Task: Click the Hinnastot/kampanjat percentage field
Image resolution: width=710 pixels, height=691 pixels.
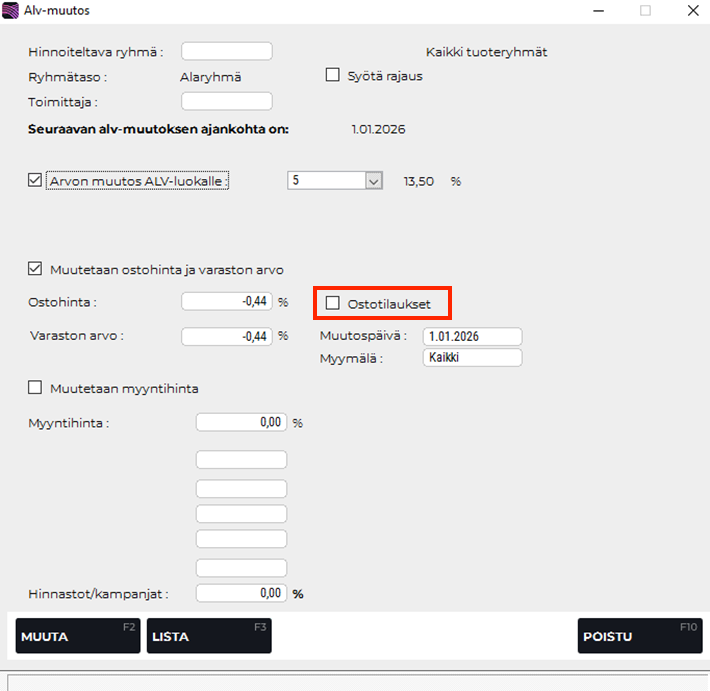Action: pyautogui.click(x=241, y=593)
